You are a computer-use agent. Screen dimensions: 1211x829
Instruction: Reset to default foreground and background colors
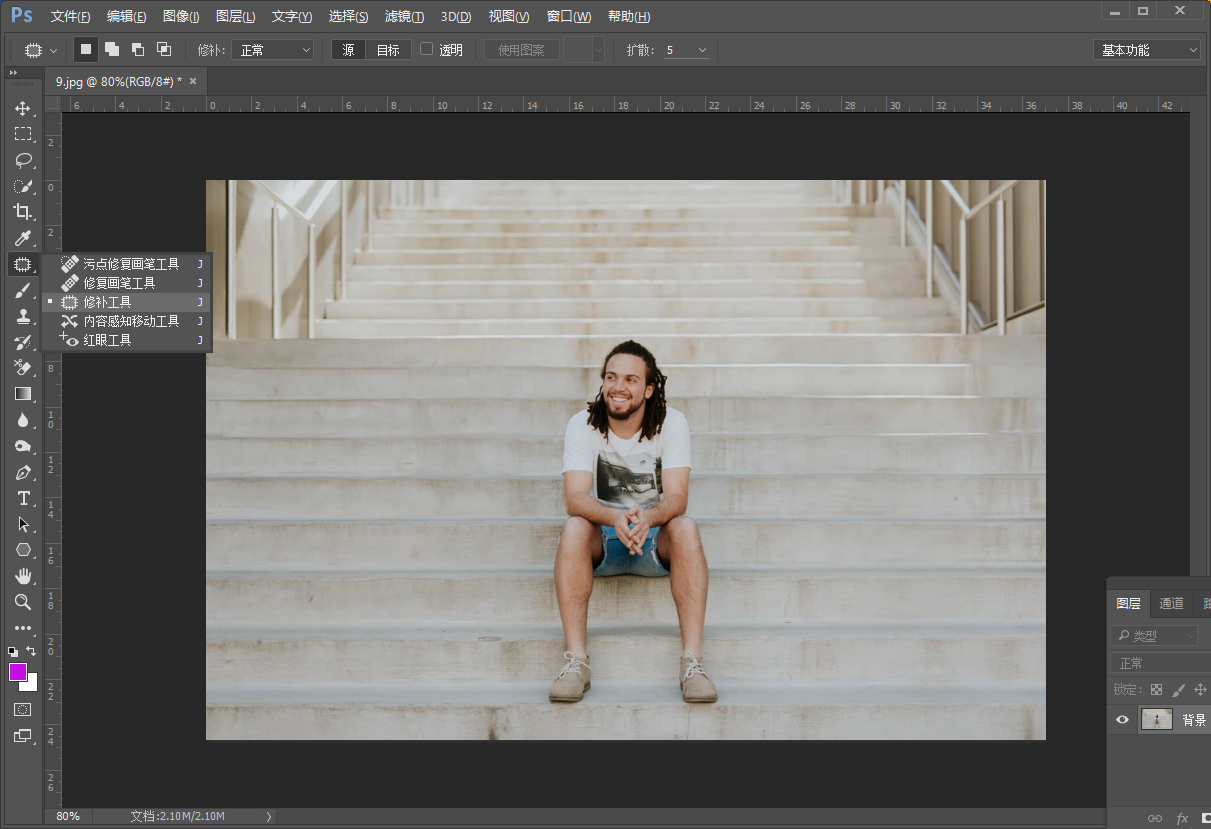coord(12,651)
